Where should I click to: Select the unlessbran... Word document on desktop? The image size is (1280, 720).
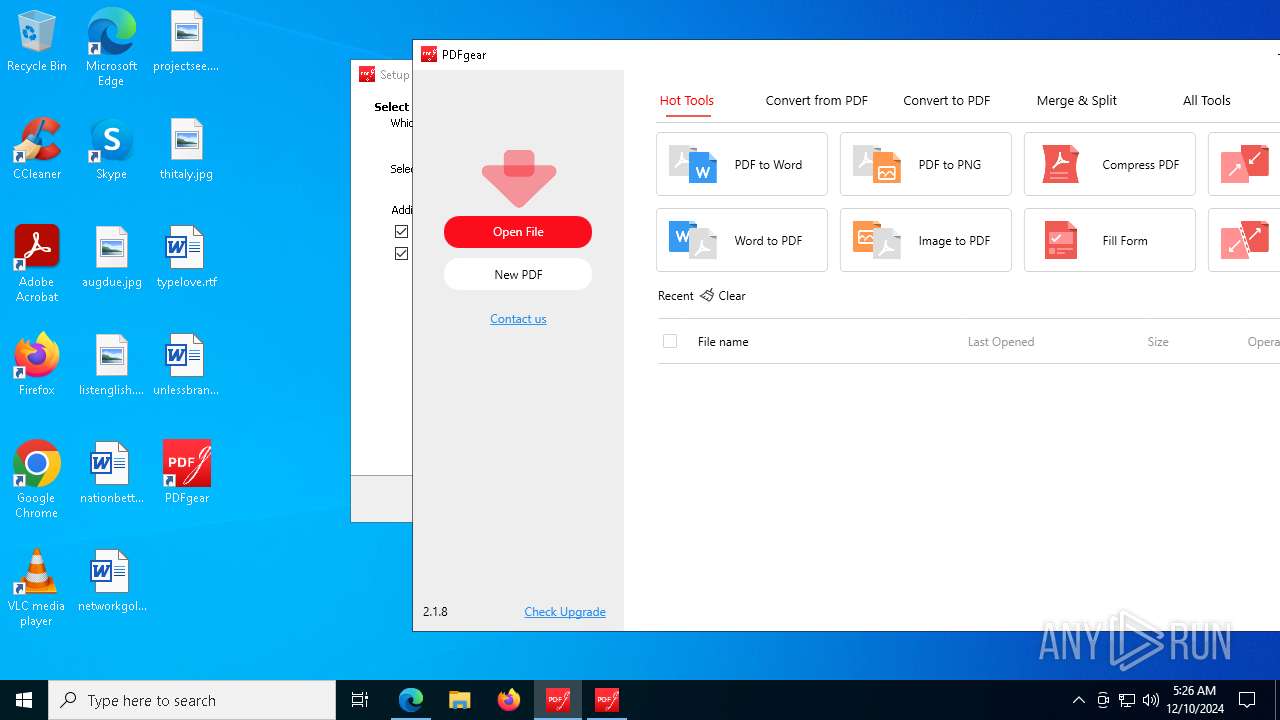click(187, 366)
